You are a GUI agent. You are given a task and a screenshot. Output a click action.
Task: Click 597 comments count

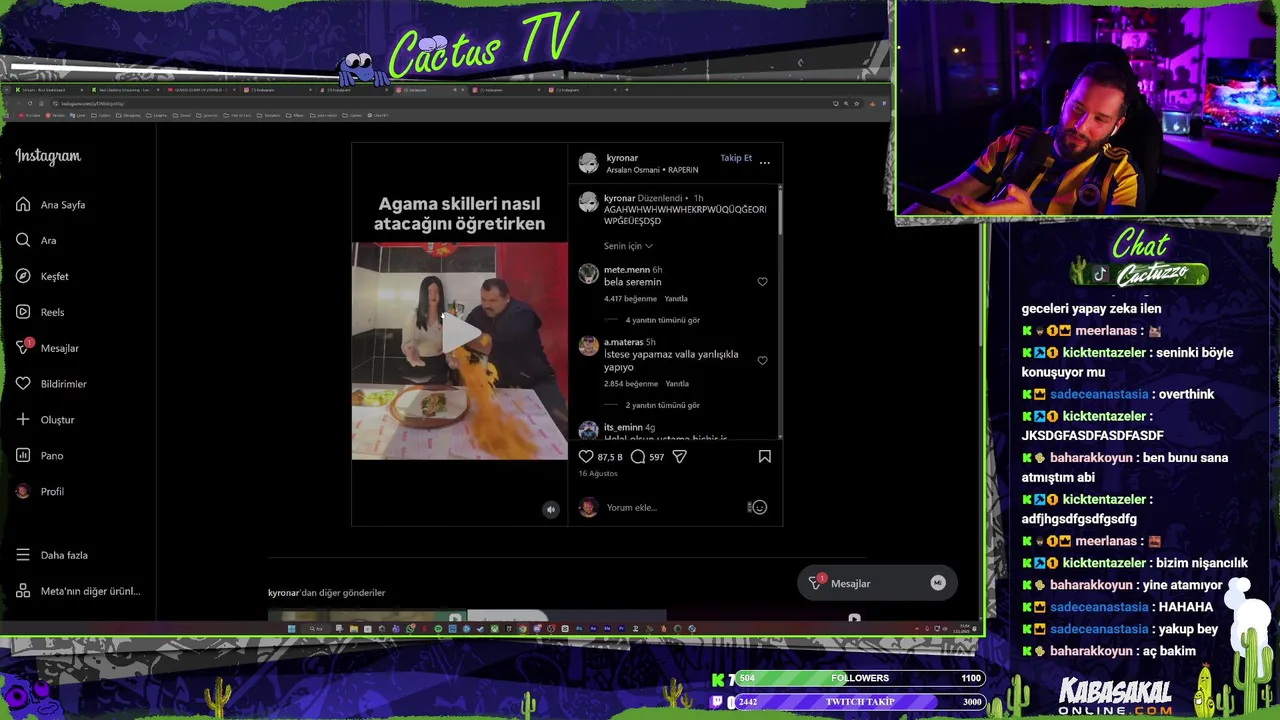[x=656, y=457]
